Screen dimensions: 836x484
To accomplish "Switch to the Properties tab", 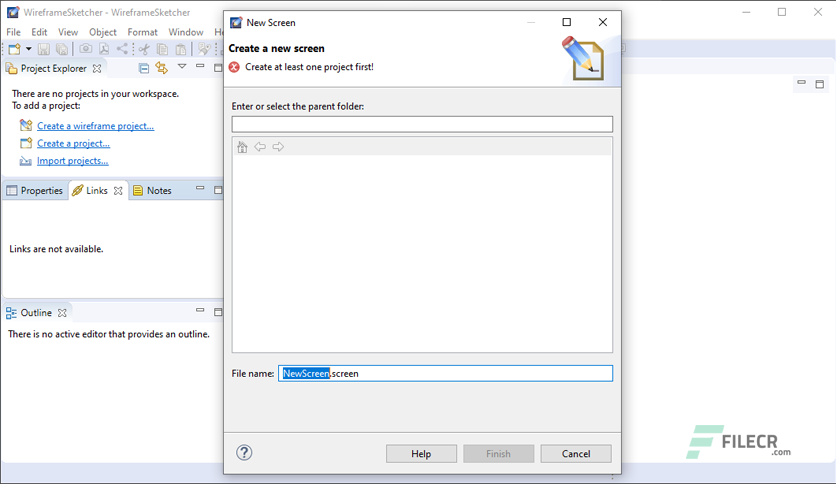I will pyautogui.click(x=35, y=190).
